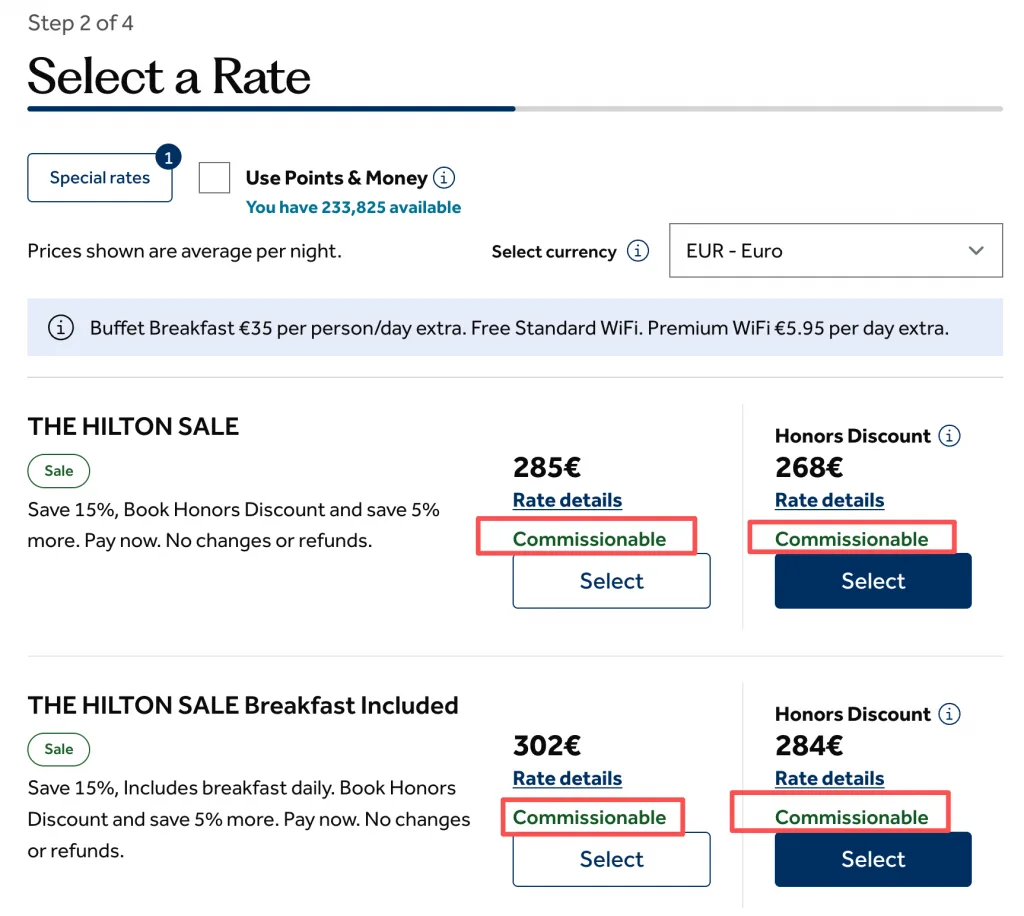1024x916 pixels.
Task: Click the Sale tag under THE HILTON SALE
Action: pos(59,471)
